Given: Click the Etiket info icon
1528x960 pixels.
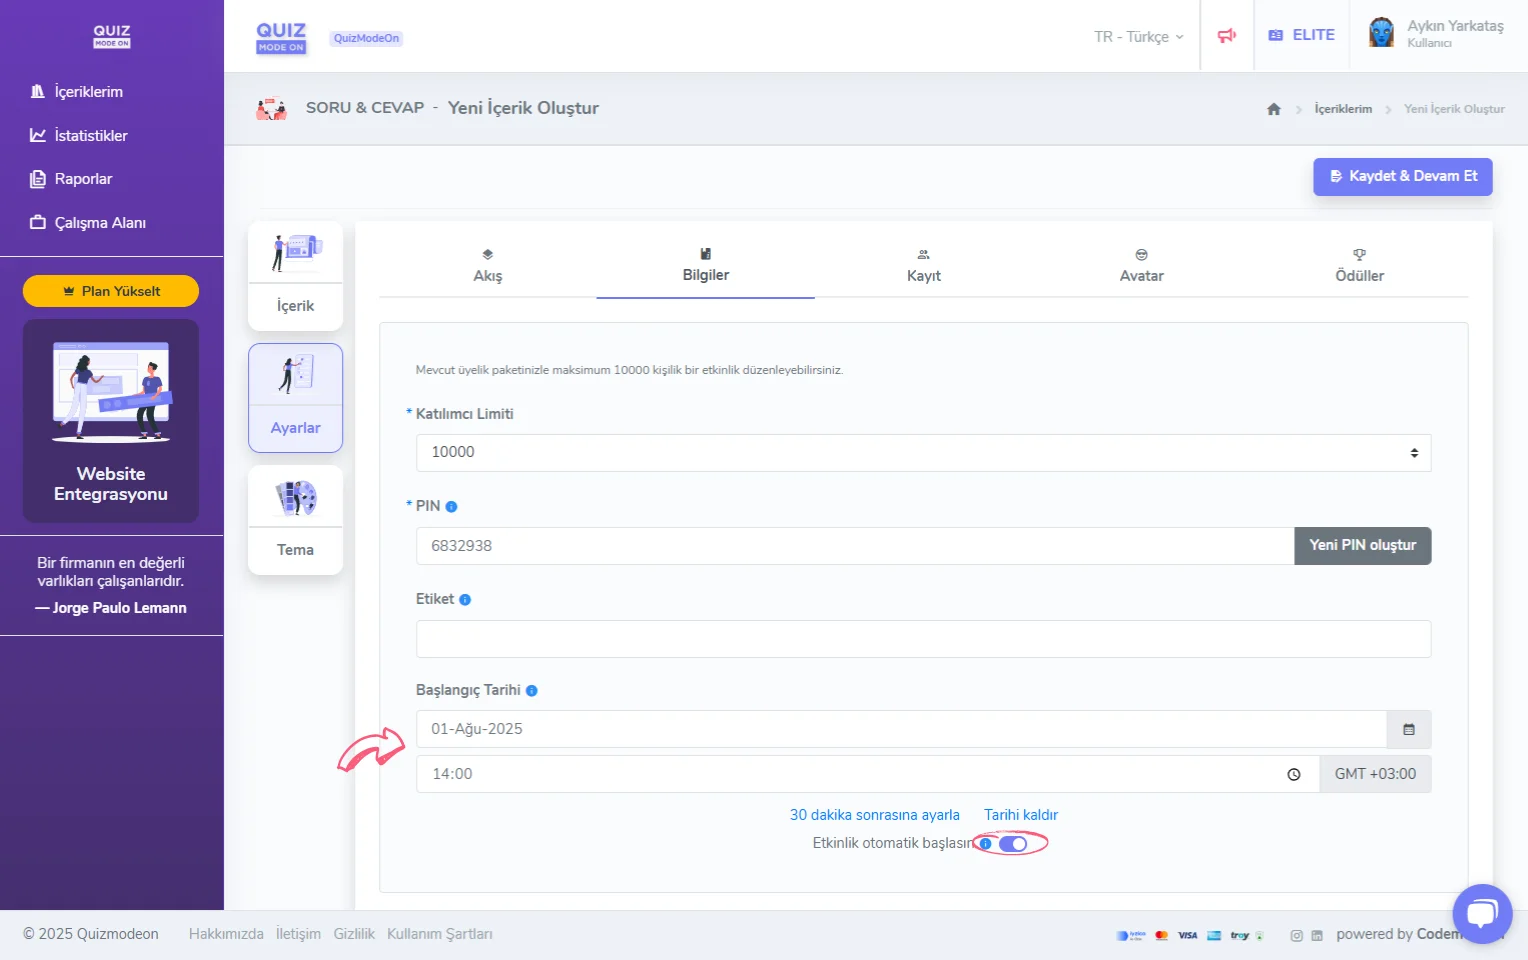Looking at the screenshot, I should pos(465,600).
